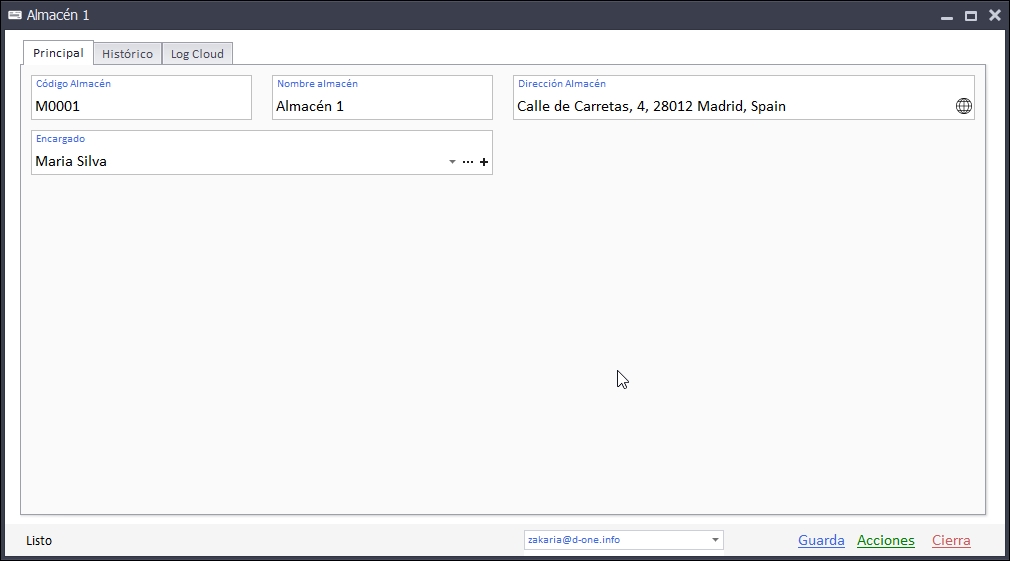Open the ellipsis search button beside Encargado
The height and width of the screenshot is (561, 1010).
[468, 162]
